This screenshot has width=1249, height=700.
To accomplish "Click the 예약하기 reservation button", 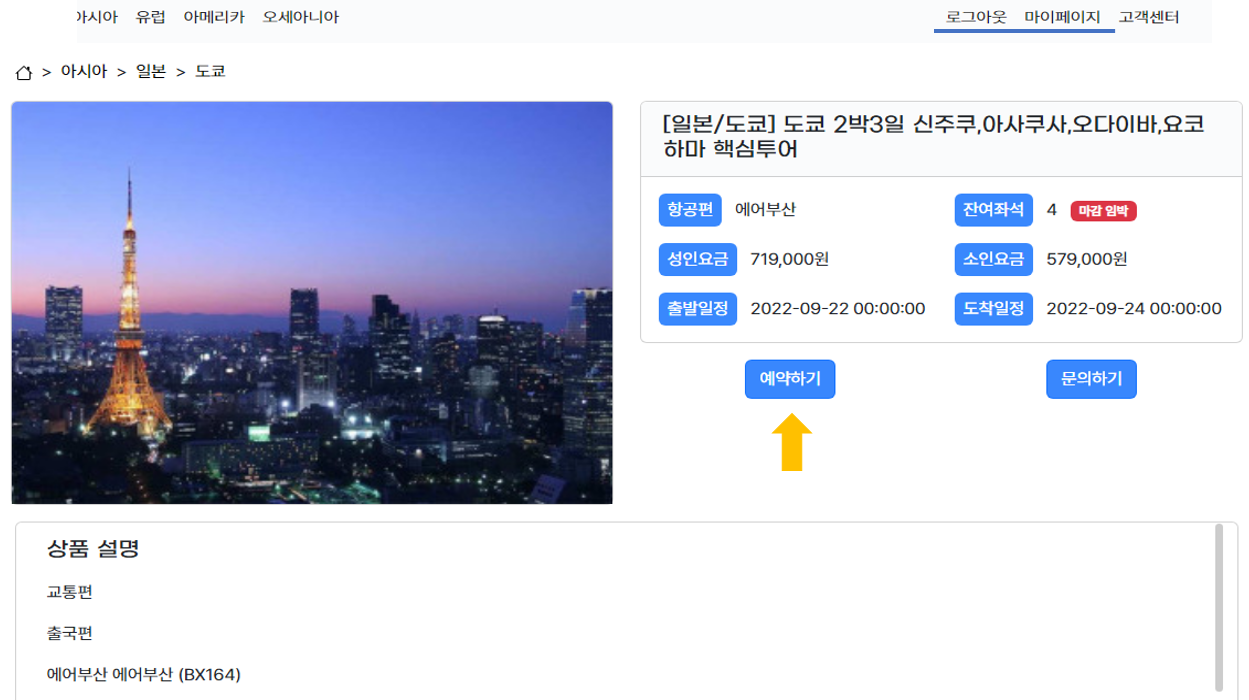I will [789, 378].
